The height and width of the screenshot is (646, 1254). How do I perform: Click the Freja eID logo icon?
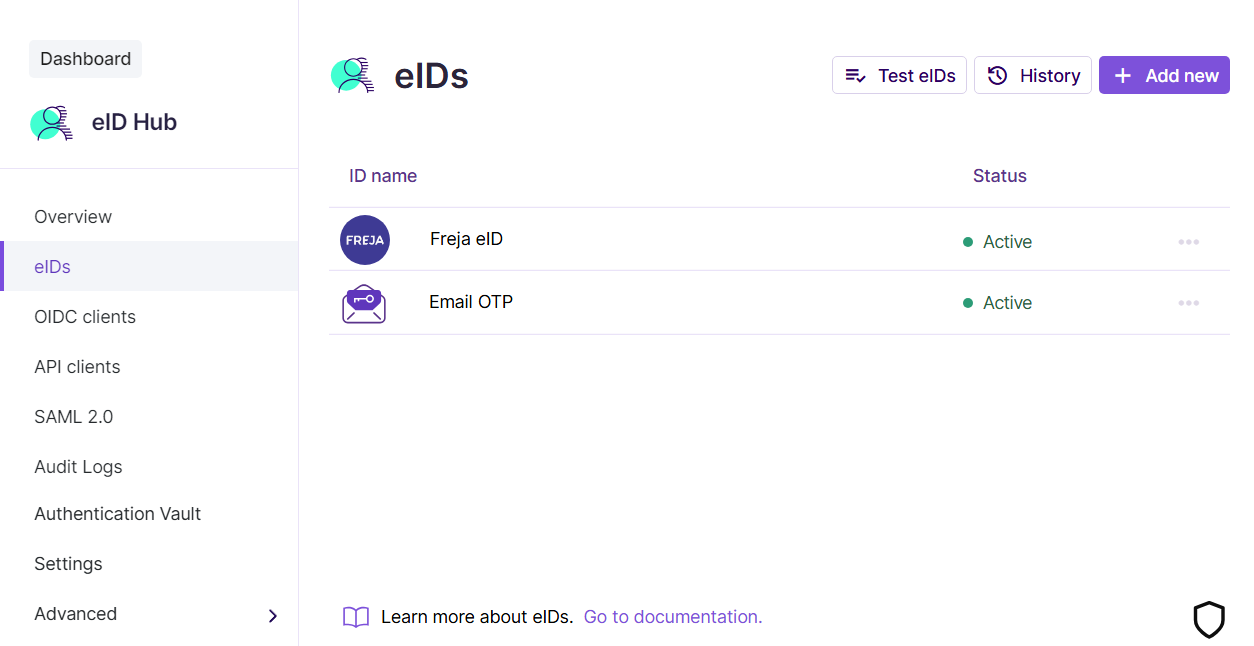click(365, 240)
